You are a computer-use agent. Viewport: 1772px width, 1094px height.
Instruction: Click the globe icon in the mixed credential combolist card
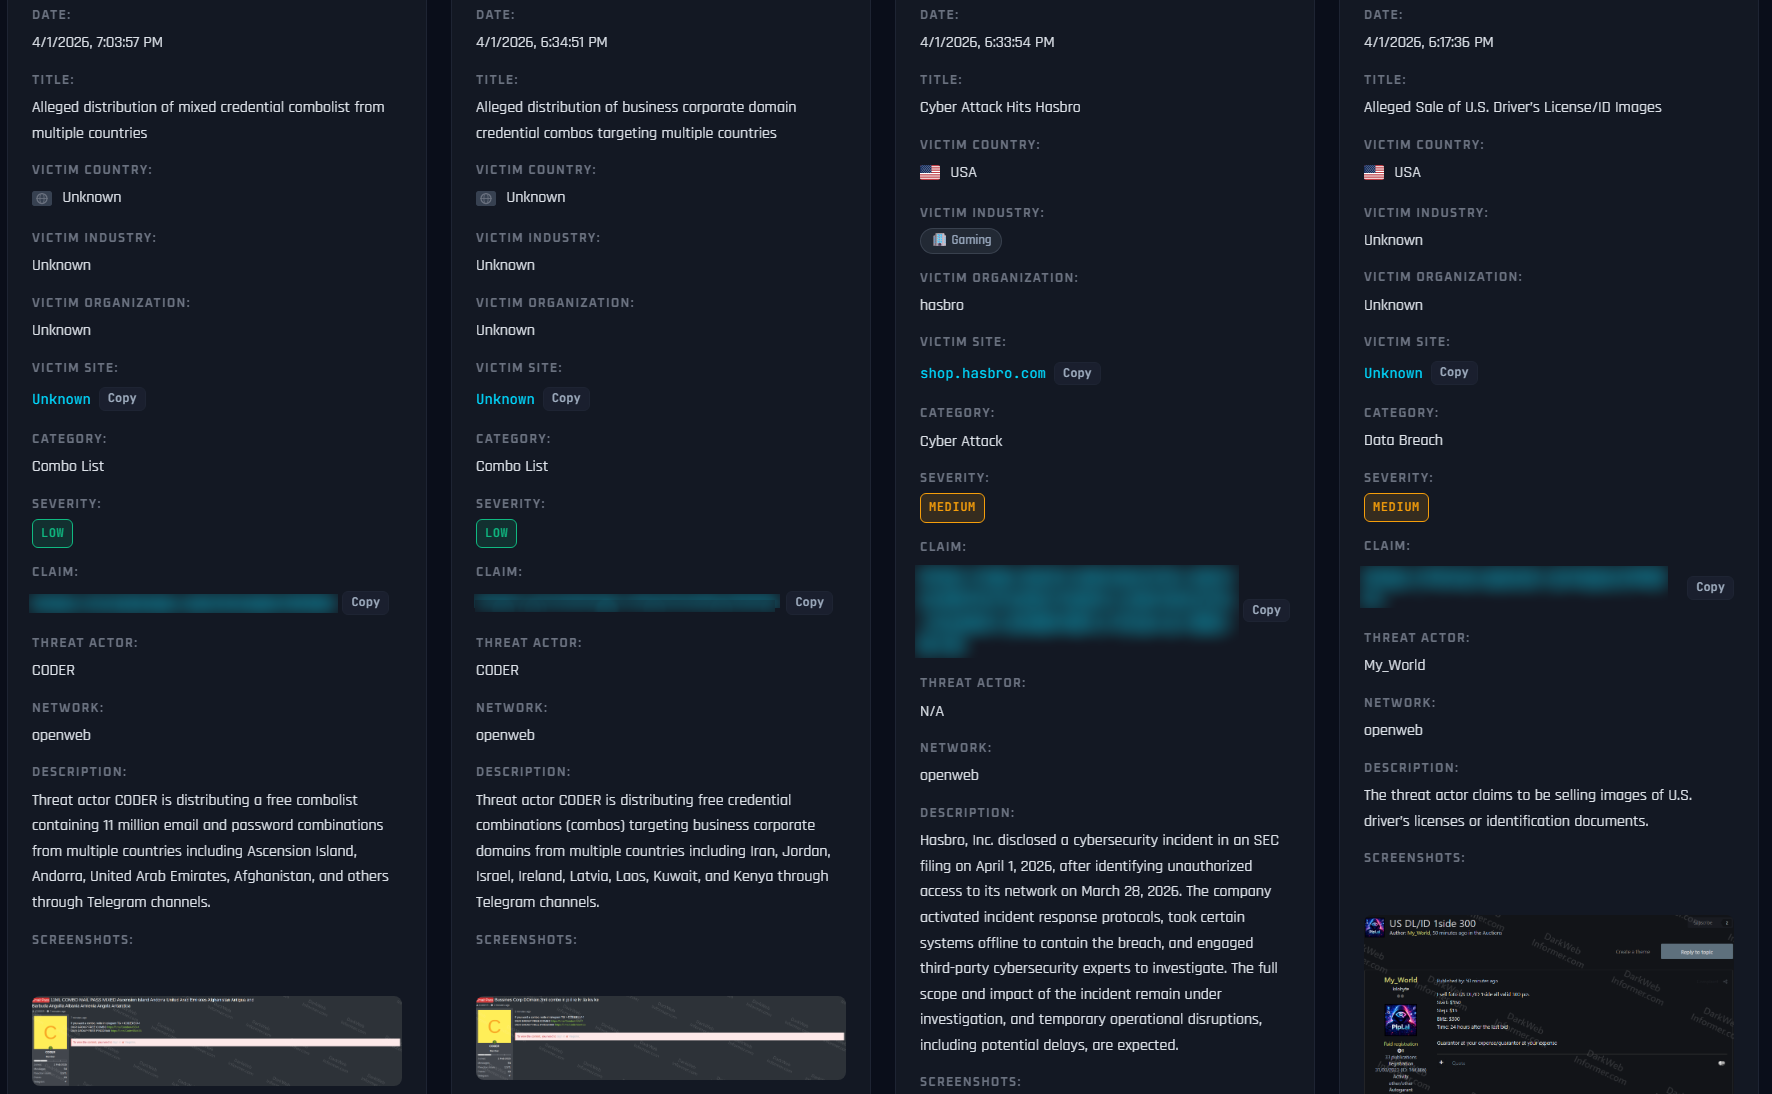[42, 198]
